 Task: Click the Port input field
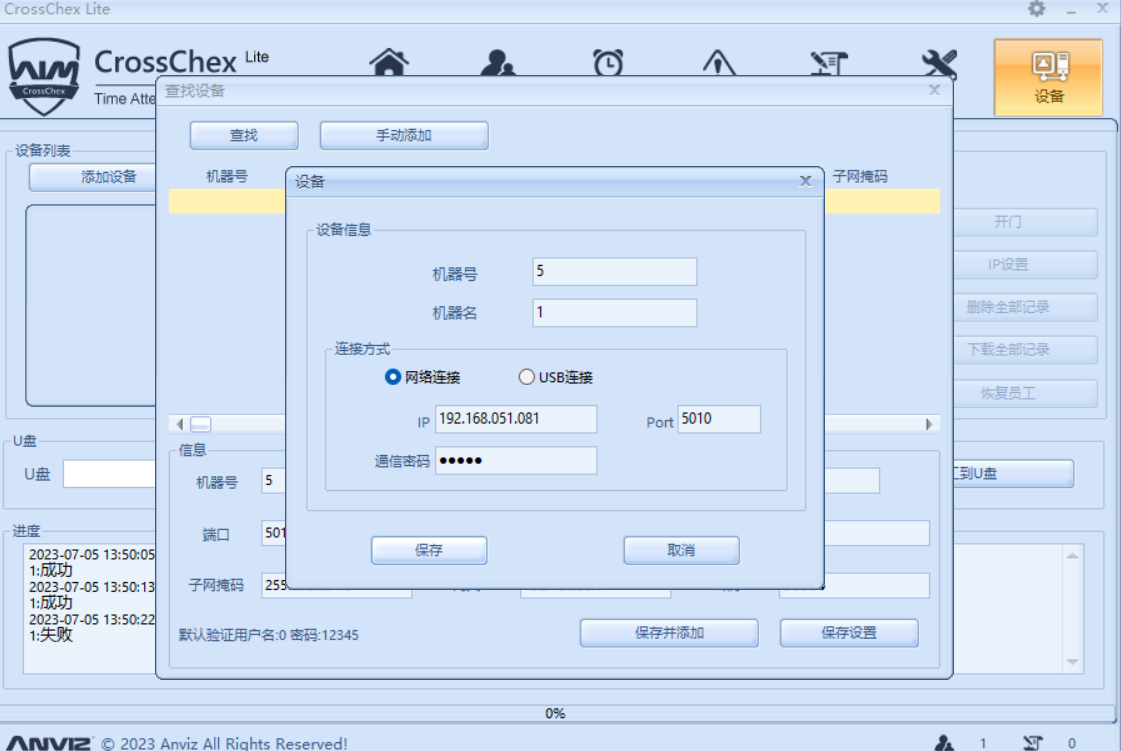[x=719, y=419]
